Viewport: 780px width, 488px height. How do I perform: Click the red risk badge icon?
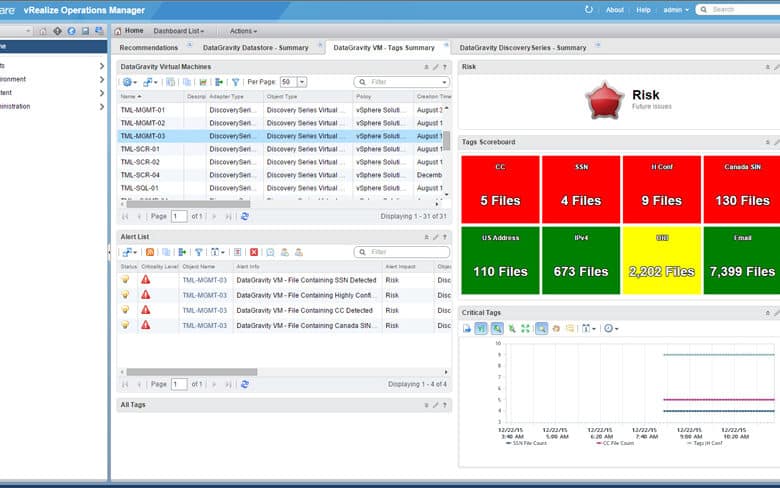pos(604,100)
